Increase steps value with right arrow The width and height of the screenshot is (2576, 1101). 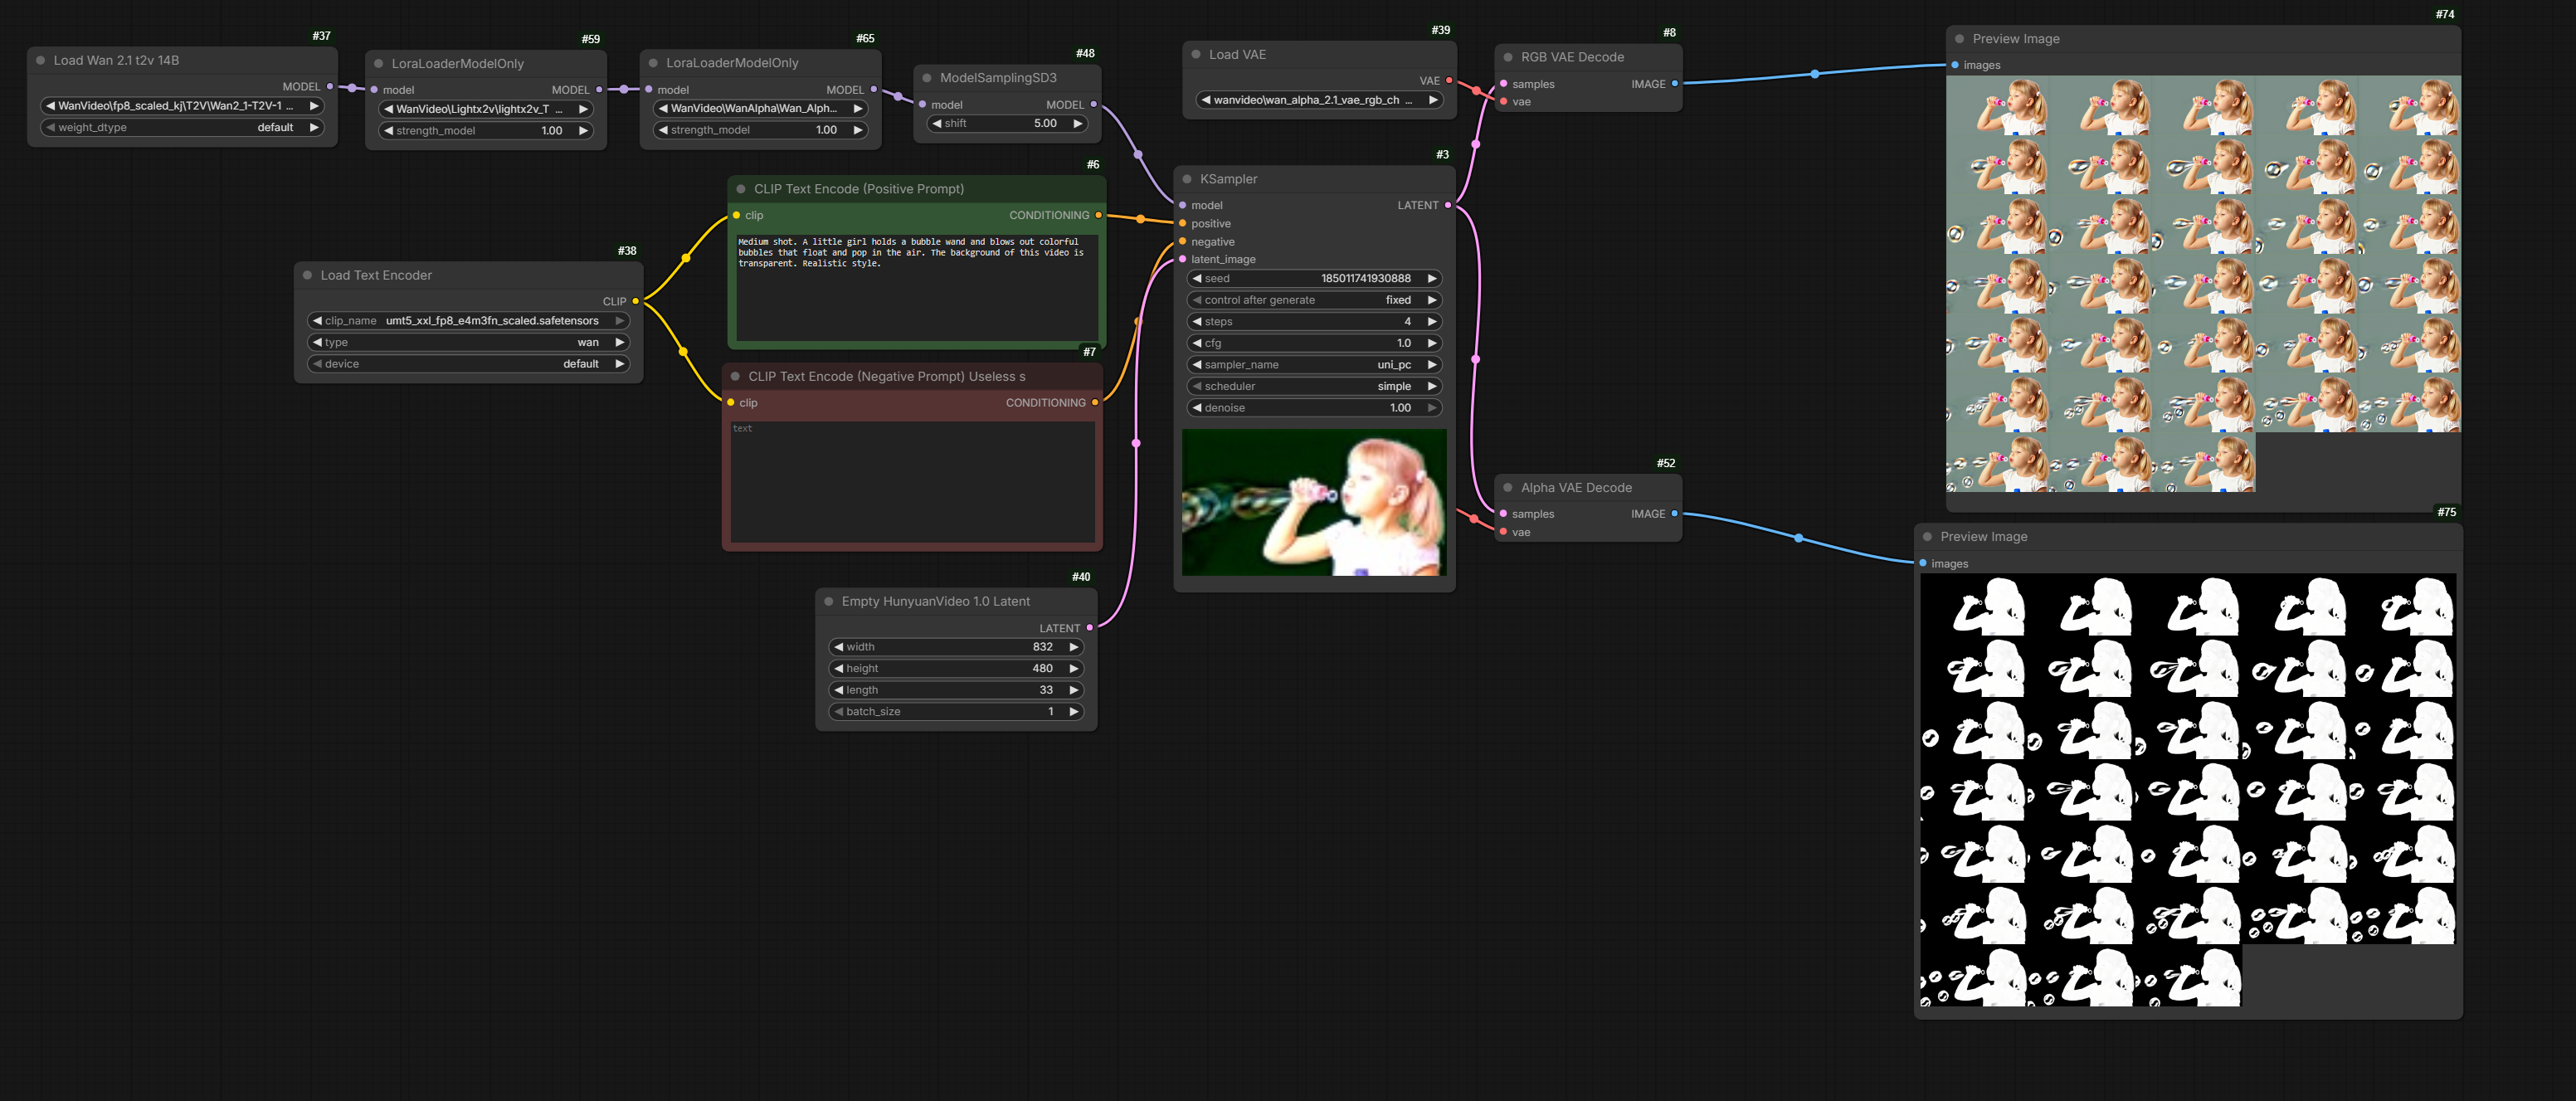tap(1432, 322)
